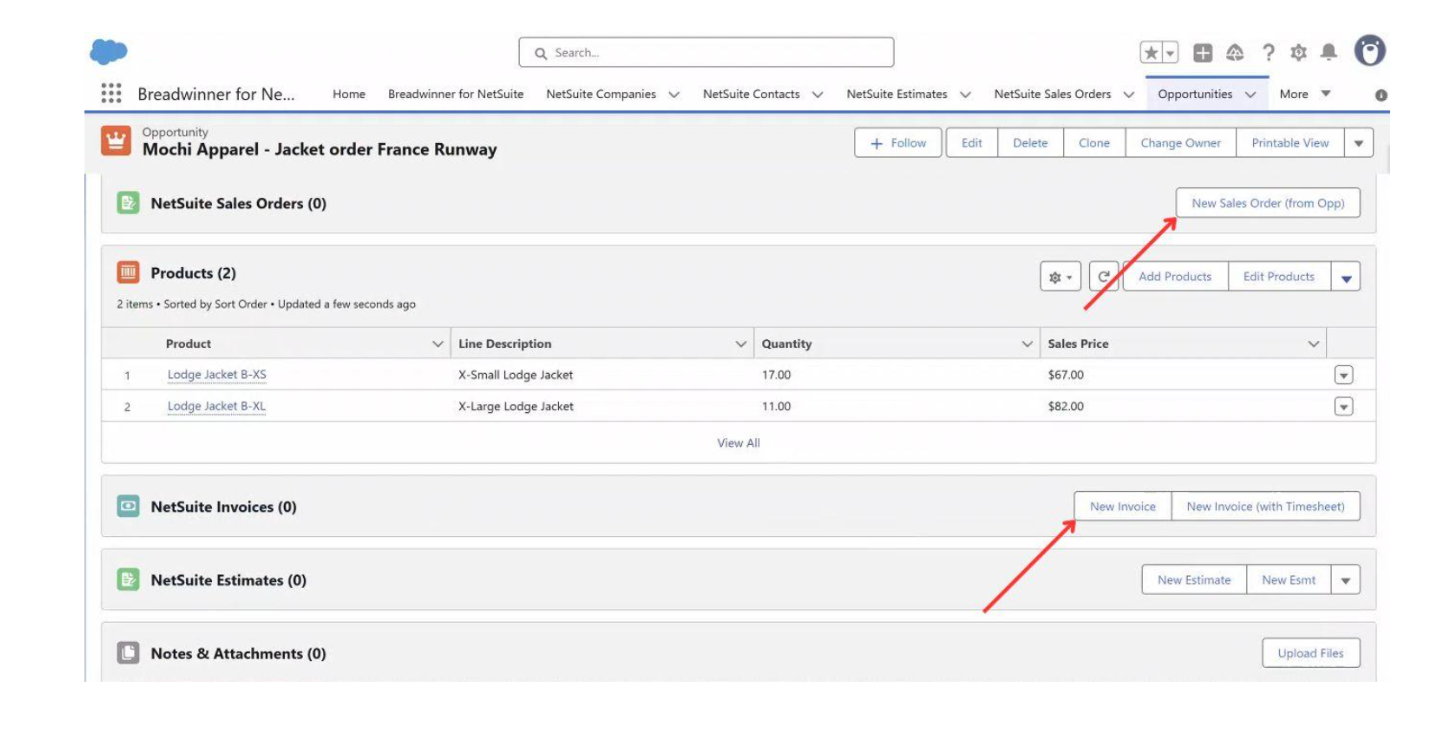Open the guidance center trailhead icon
The height and width of the screenshot is (748, 1448).
click(x=1234, y=50)
